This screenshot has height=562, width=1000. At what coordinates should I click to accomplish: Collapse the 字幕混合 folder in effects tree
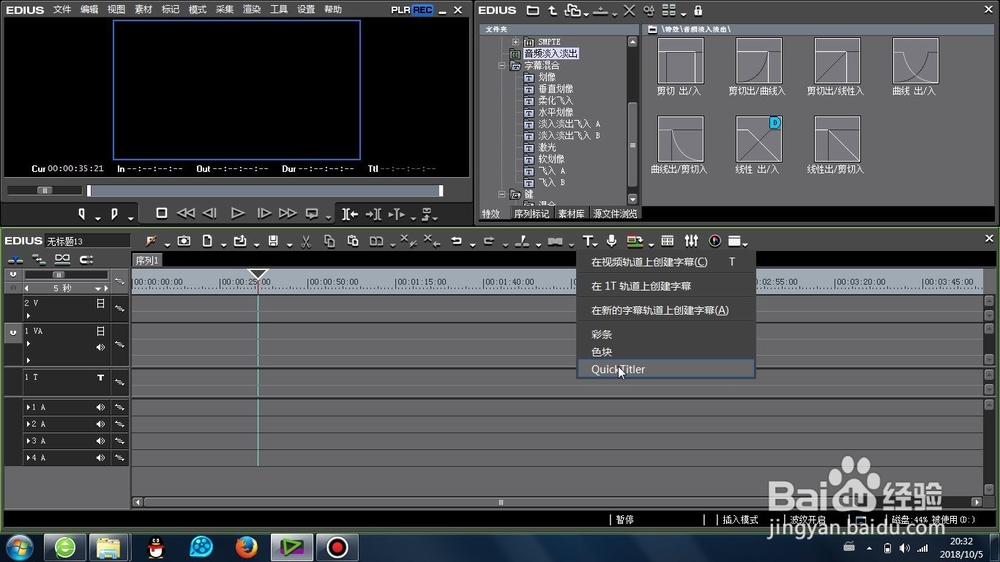click(503, 66)
